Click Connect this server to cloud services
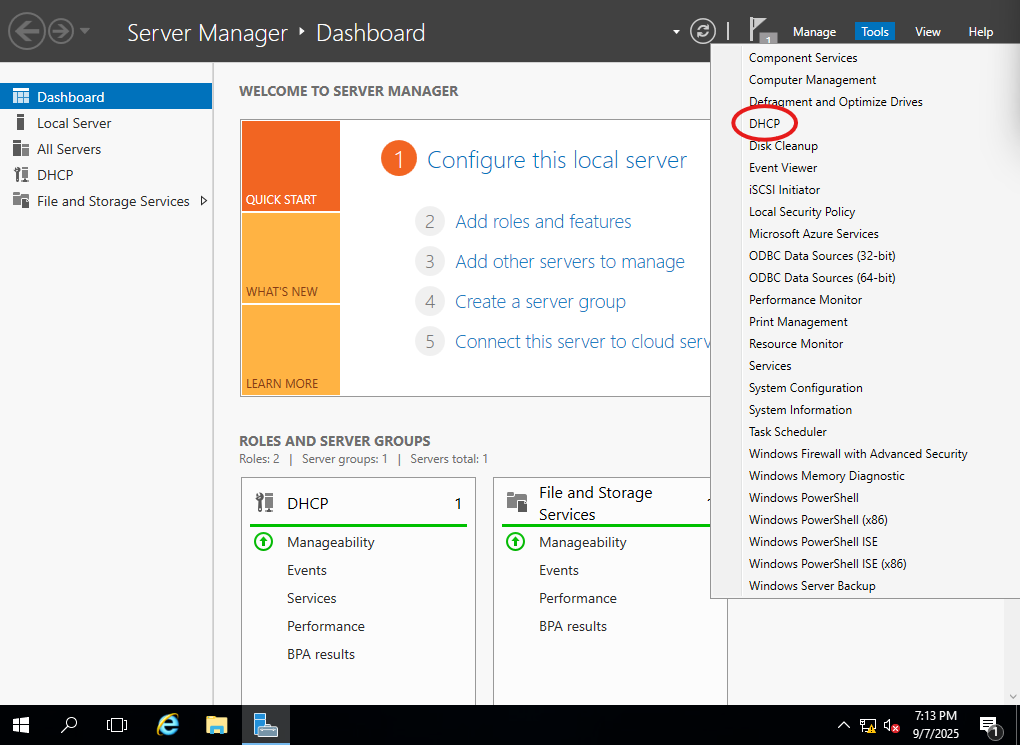 [582, 342]
